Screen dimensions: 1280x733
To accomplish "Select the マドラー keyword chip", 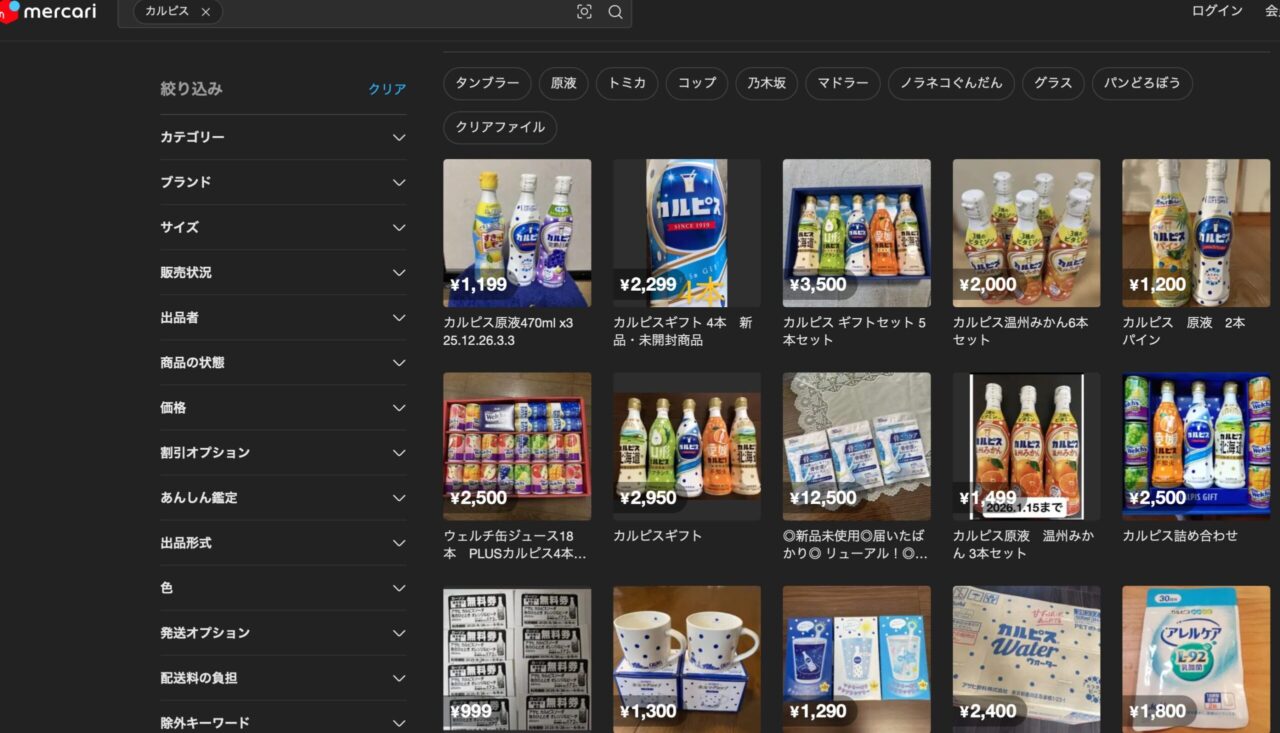I will [843, 83].
